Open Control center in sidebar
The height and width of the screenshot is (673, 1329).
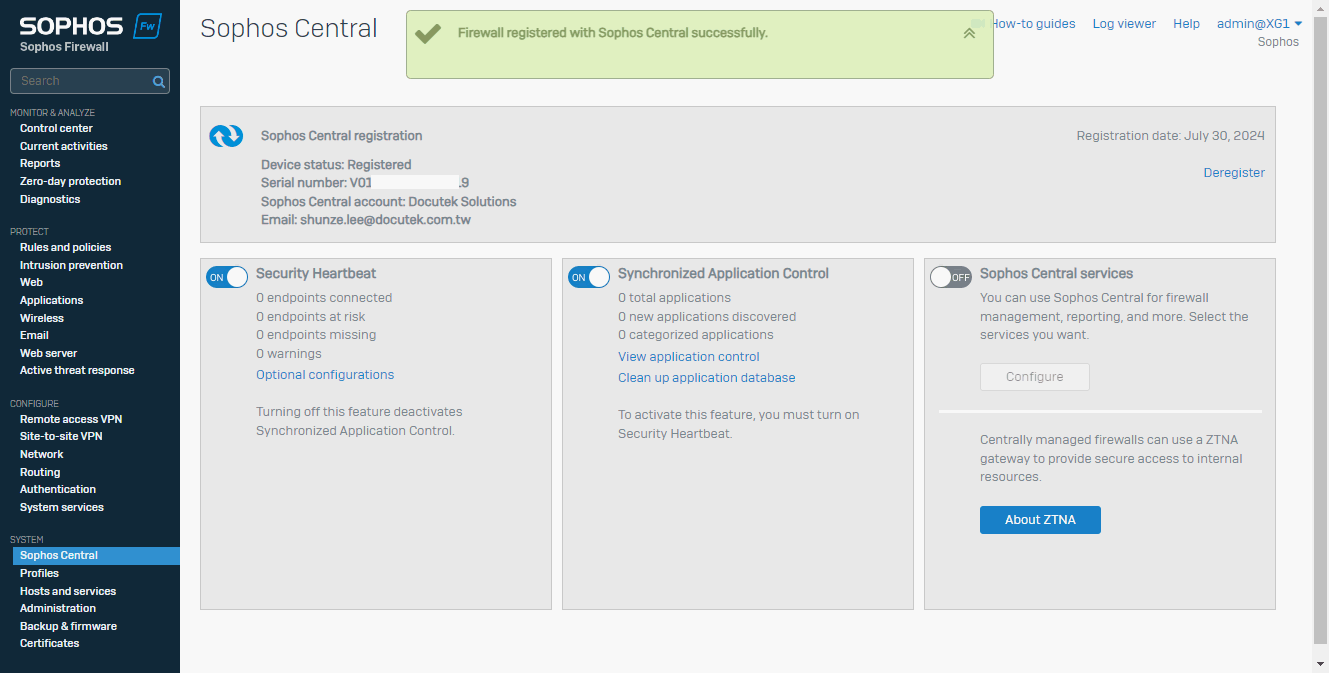pos(56,128)
